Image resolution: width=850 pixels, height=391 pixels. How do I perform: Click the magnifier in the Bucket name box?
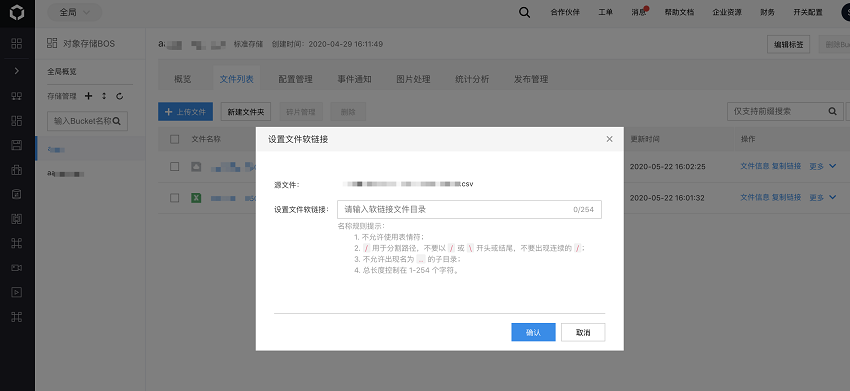click(117, 121)
